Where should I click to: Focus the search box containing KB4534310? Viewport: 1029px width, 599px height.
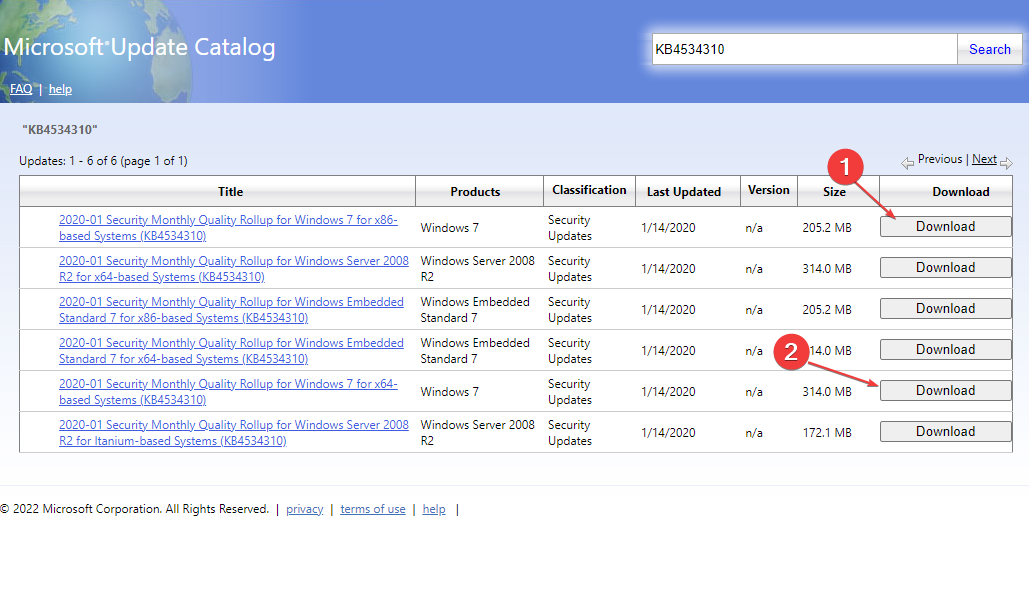pos(805,49)
